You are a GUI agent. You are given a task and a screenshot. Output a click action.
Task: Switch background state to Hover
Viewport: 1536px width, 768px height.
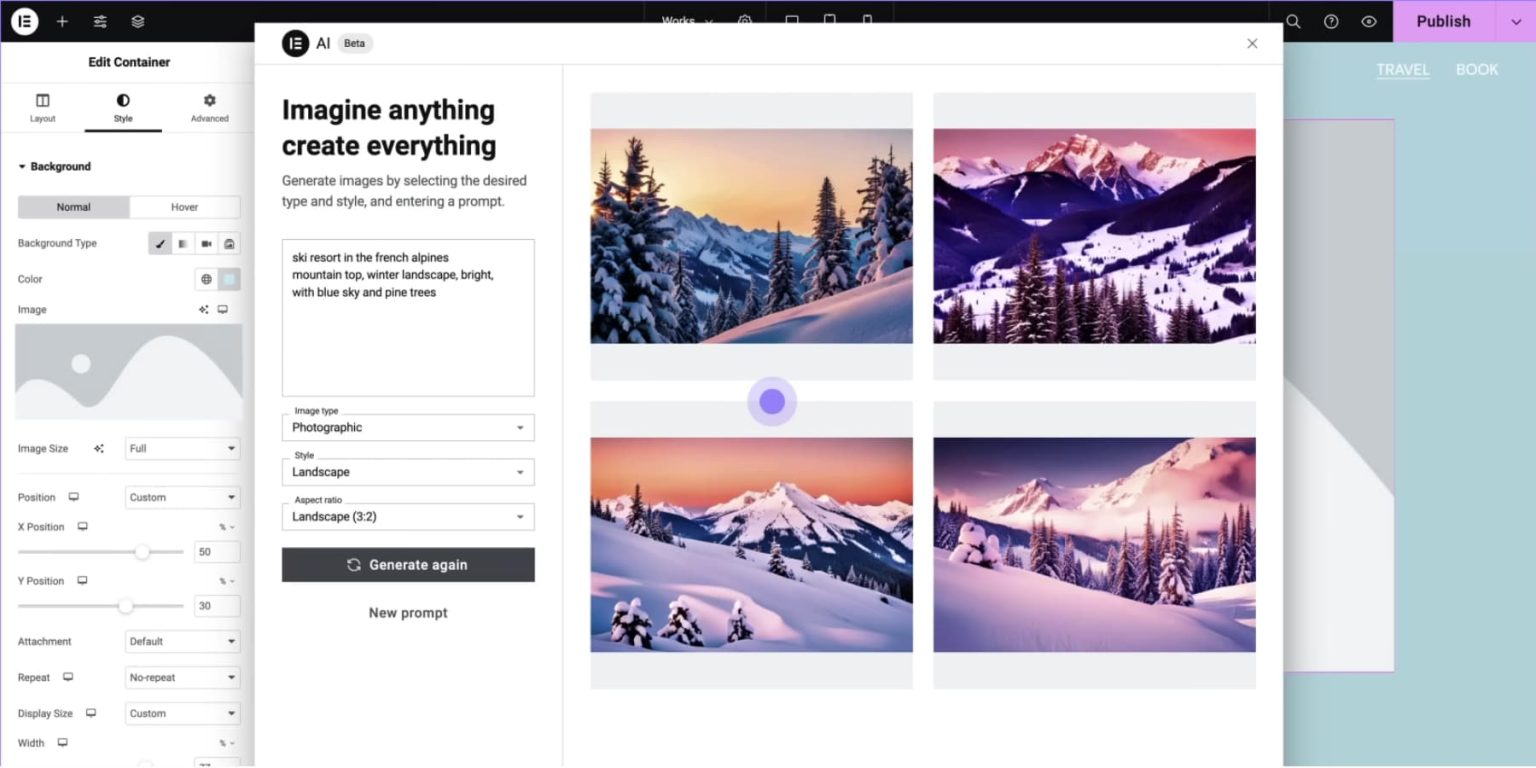coord(184,207)
